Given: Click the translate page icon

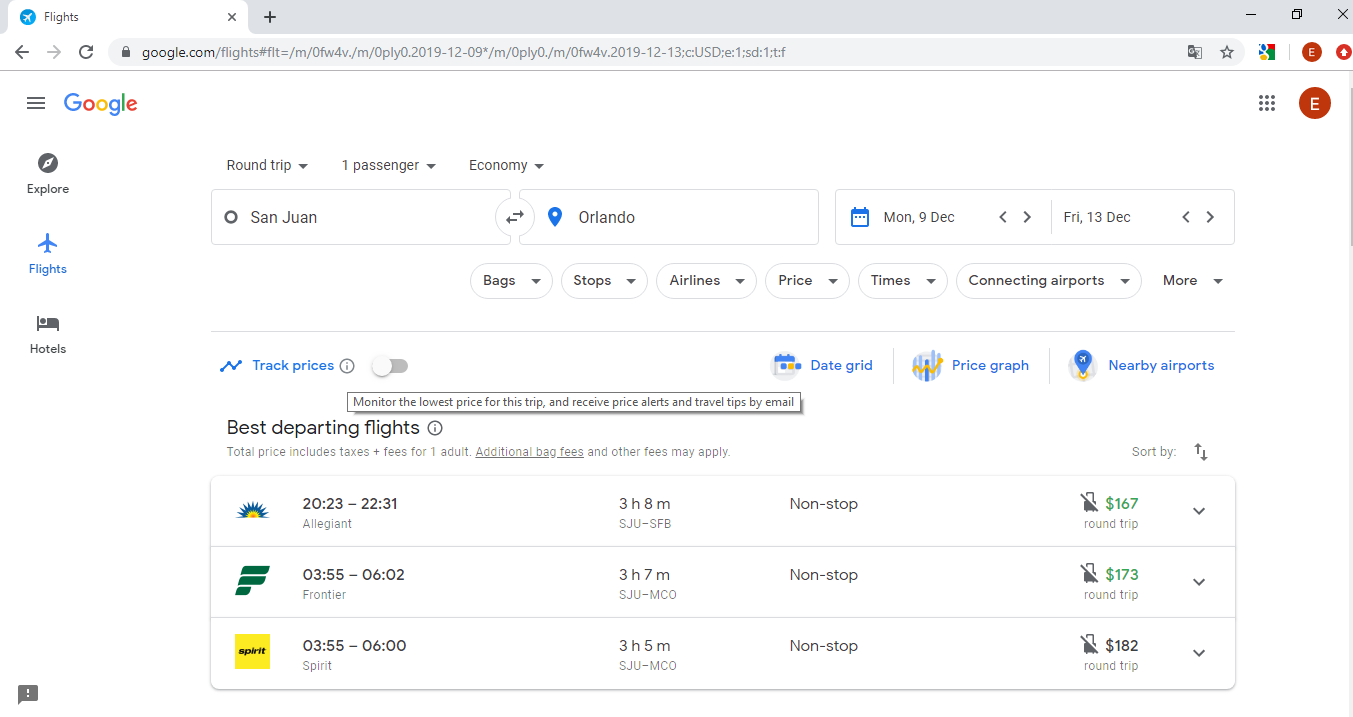Looking at the screenshot, I should [1194, 52].
